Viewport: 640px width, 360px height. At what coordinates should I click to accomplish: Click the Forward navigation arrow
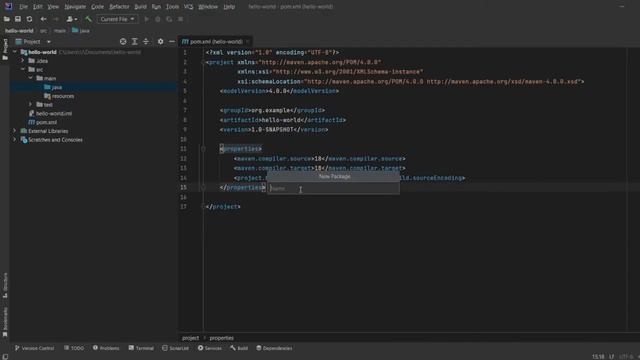(x=56, y=19)
